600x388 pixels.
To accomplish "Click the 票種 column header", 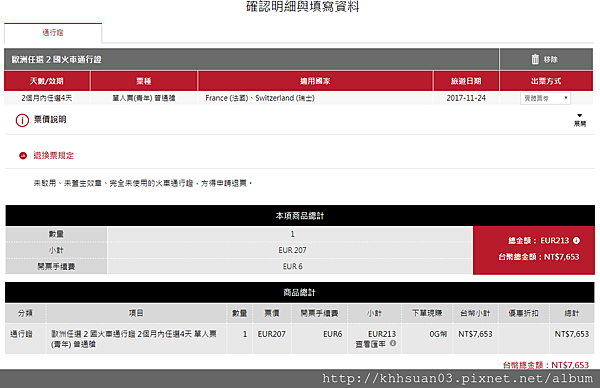I will 144,81.
